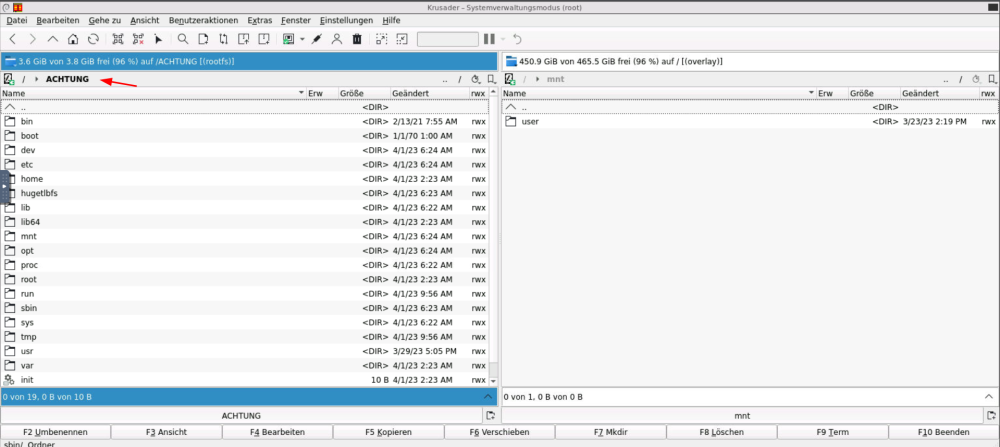Image resolution: width=1000 pixels, height=447 pixels.
Task: Click the F8 Löschen button
Action: point(721,432)
